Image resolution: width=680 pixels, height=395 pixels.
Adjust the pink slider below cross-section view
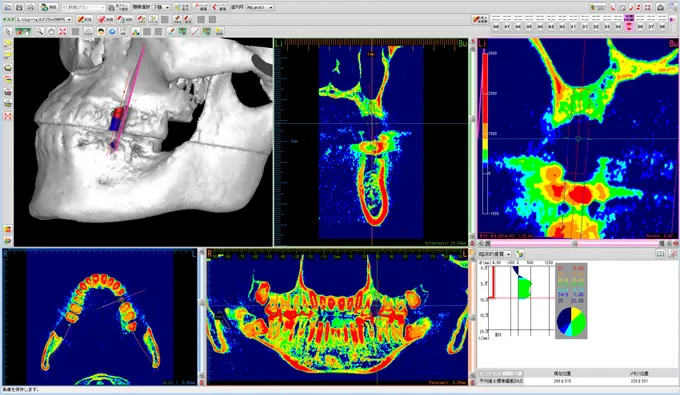[x=574, y=244]
